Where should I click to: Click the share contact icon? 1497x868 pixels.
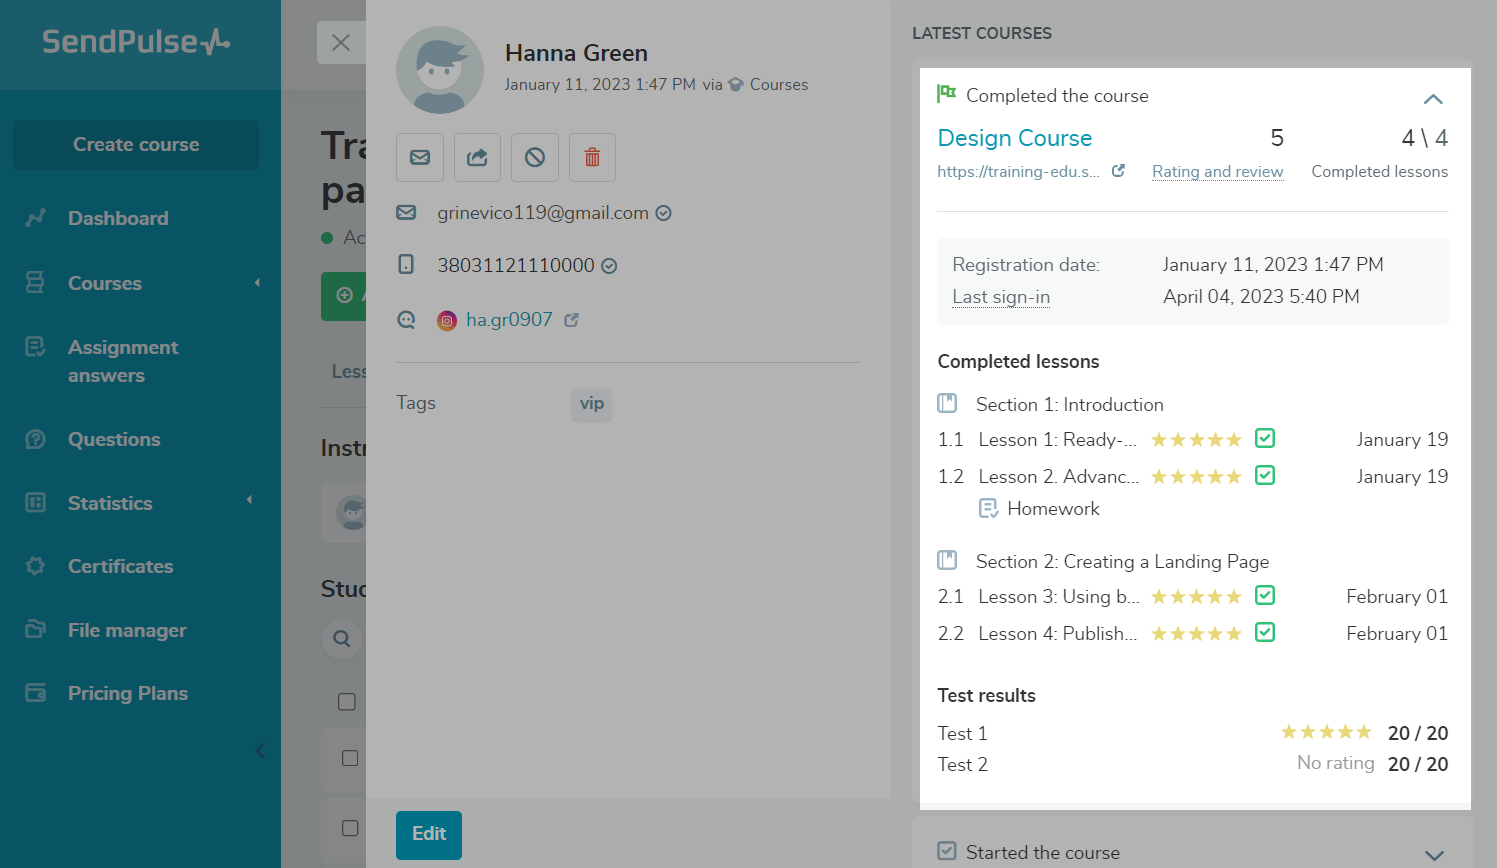tap(477, 157)
